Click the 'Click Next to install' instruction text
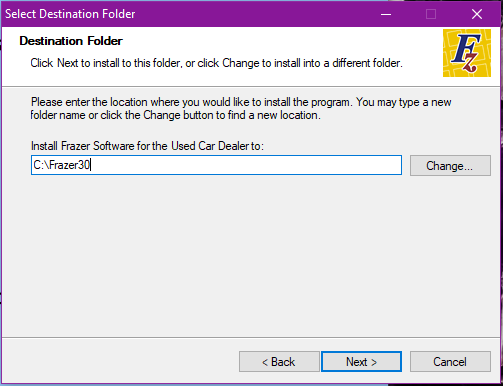 [216, 63]
